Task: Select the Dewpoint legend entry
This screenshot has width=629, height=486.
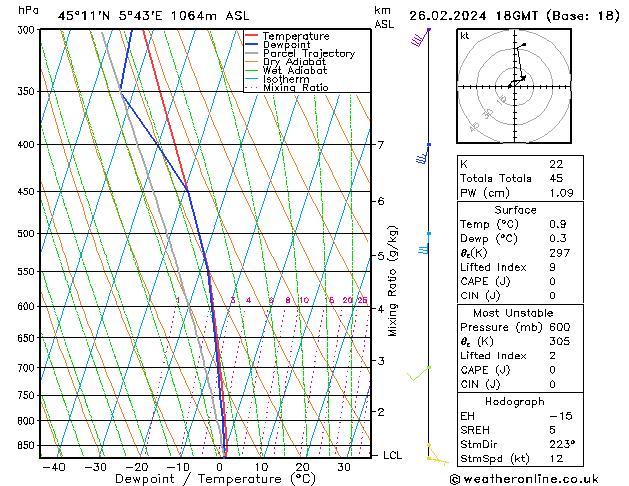Action: (283, 44)
